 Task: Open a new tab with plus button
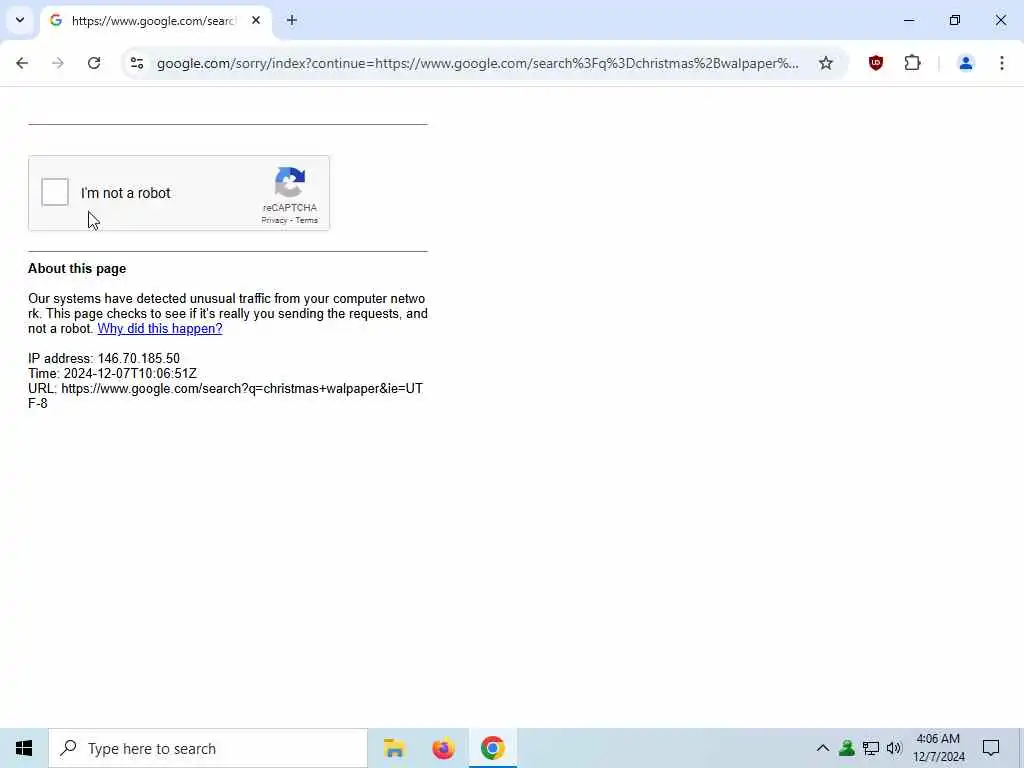(x=292, y=21)
